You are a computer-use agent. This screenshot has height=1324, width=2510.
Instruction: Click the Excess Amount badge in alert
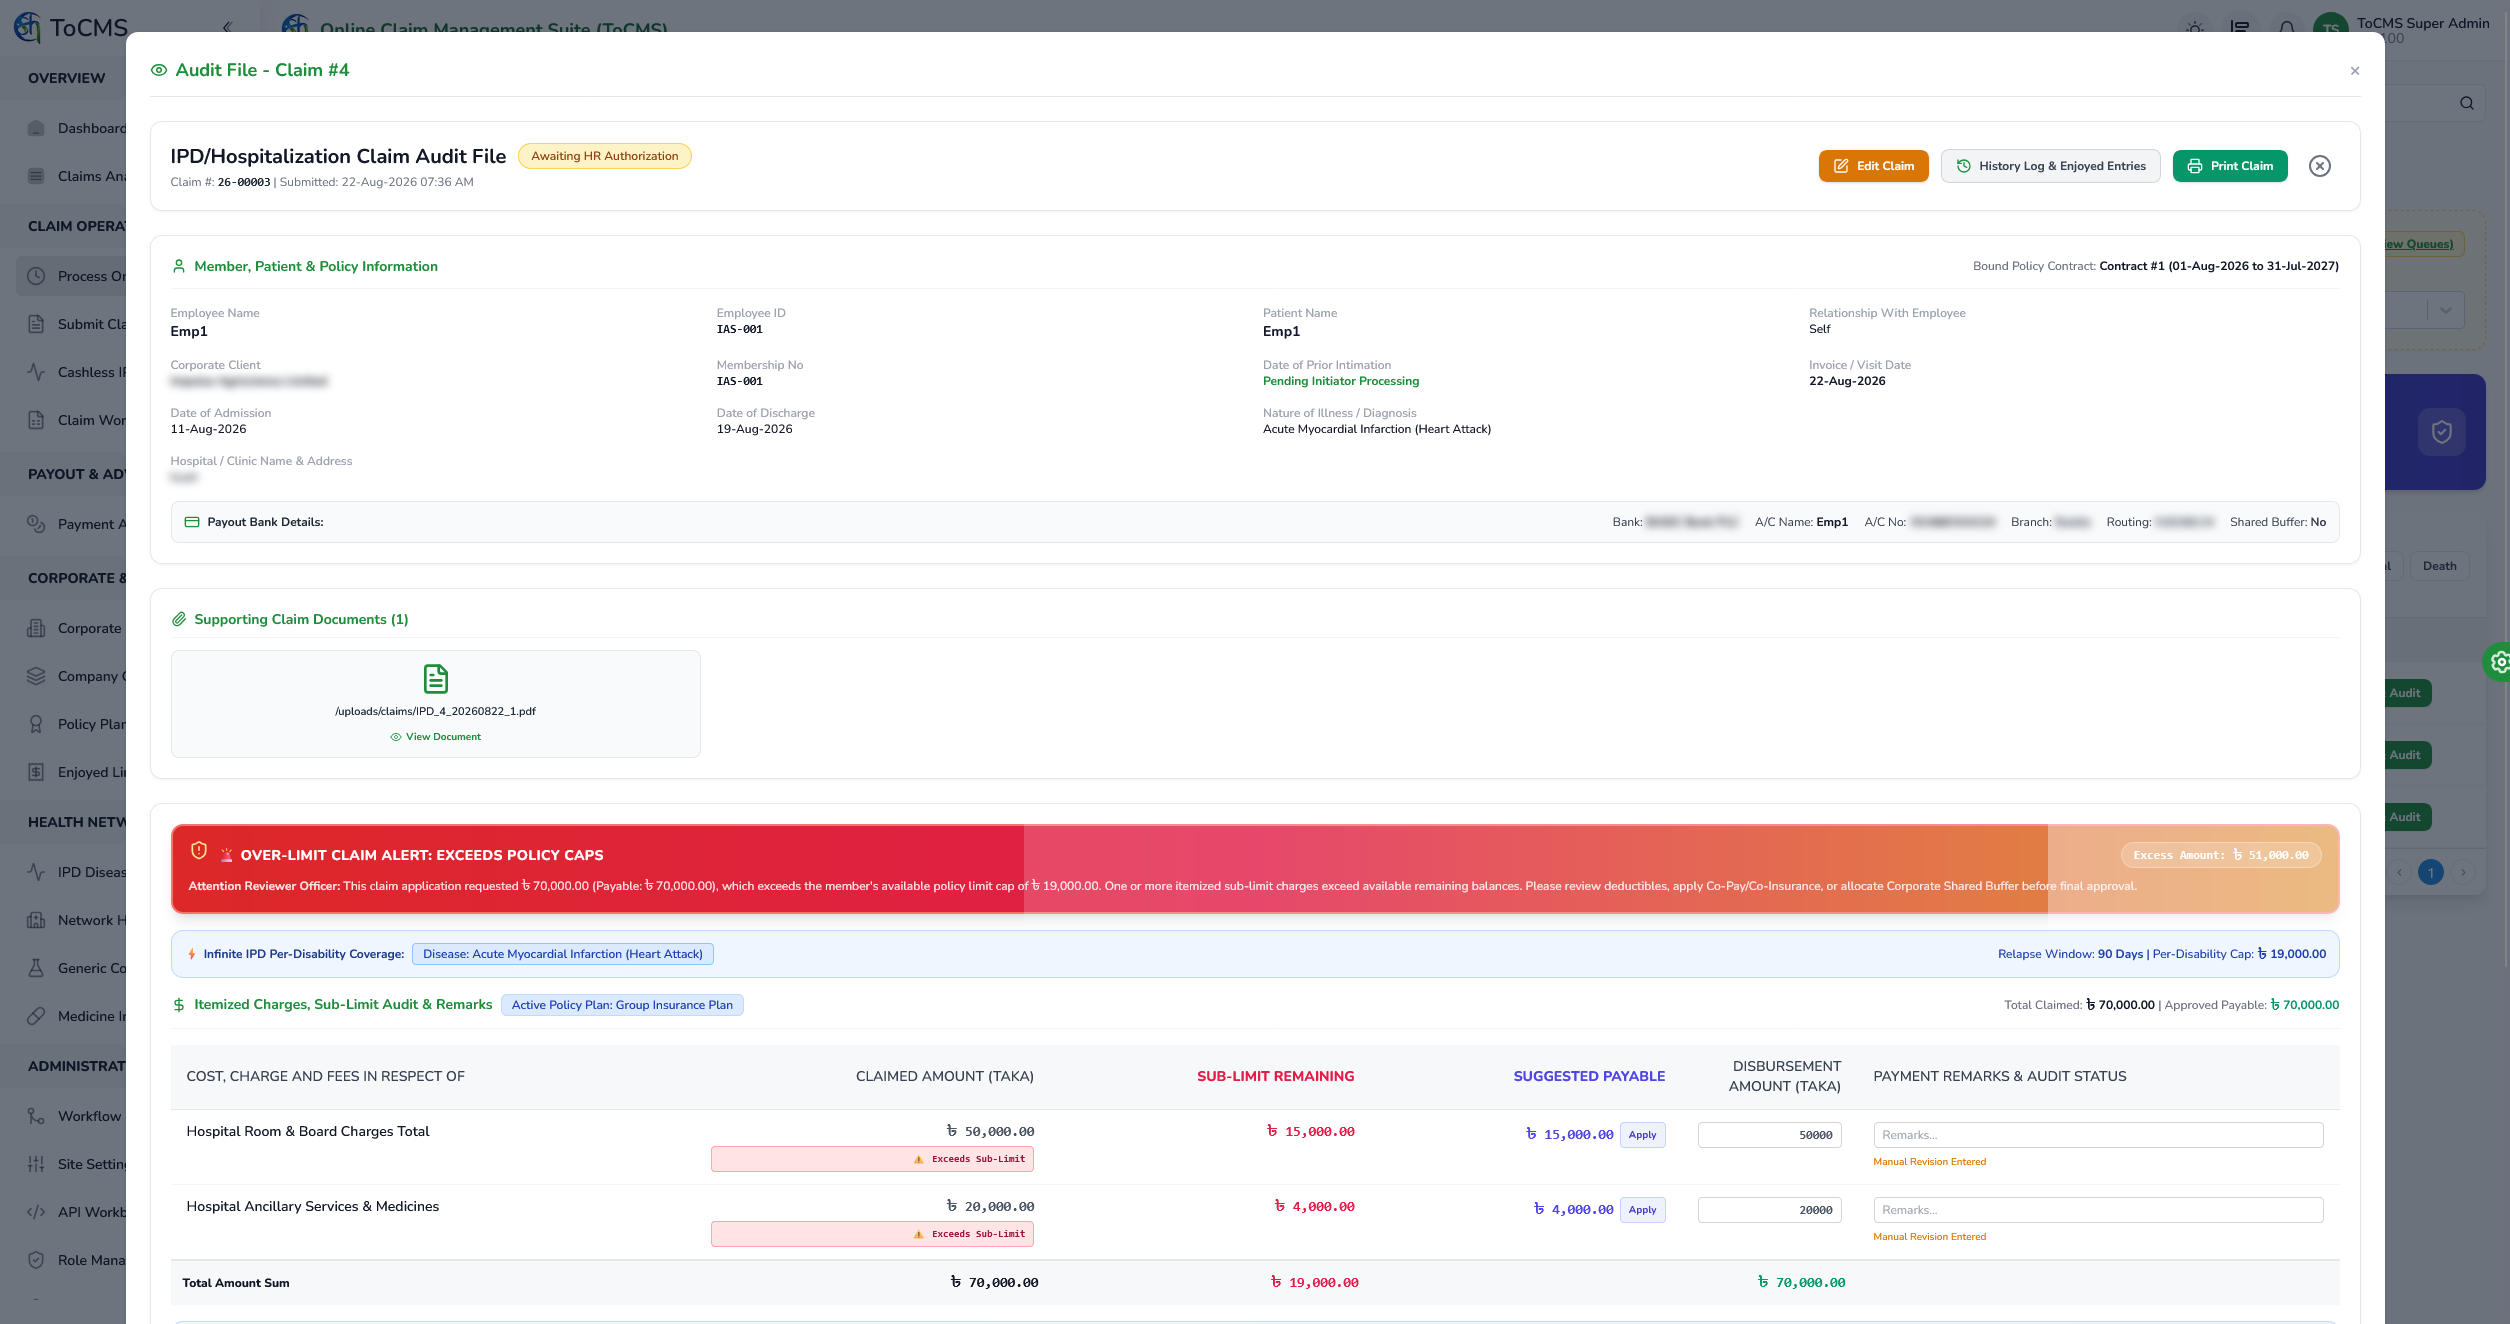coord(2220,855)
